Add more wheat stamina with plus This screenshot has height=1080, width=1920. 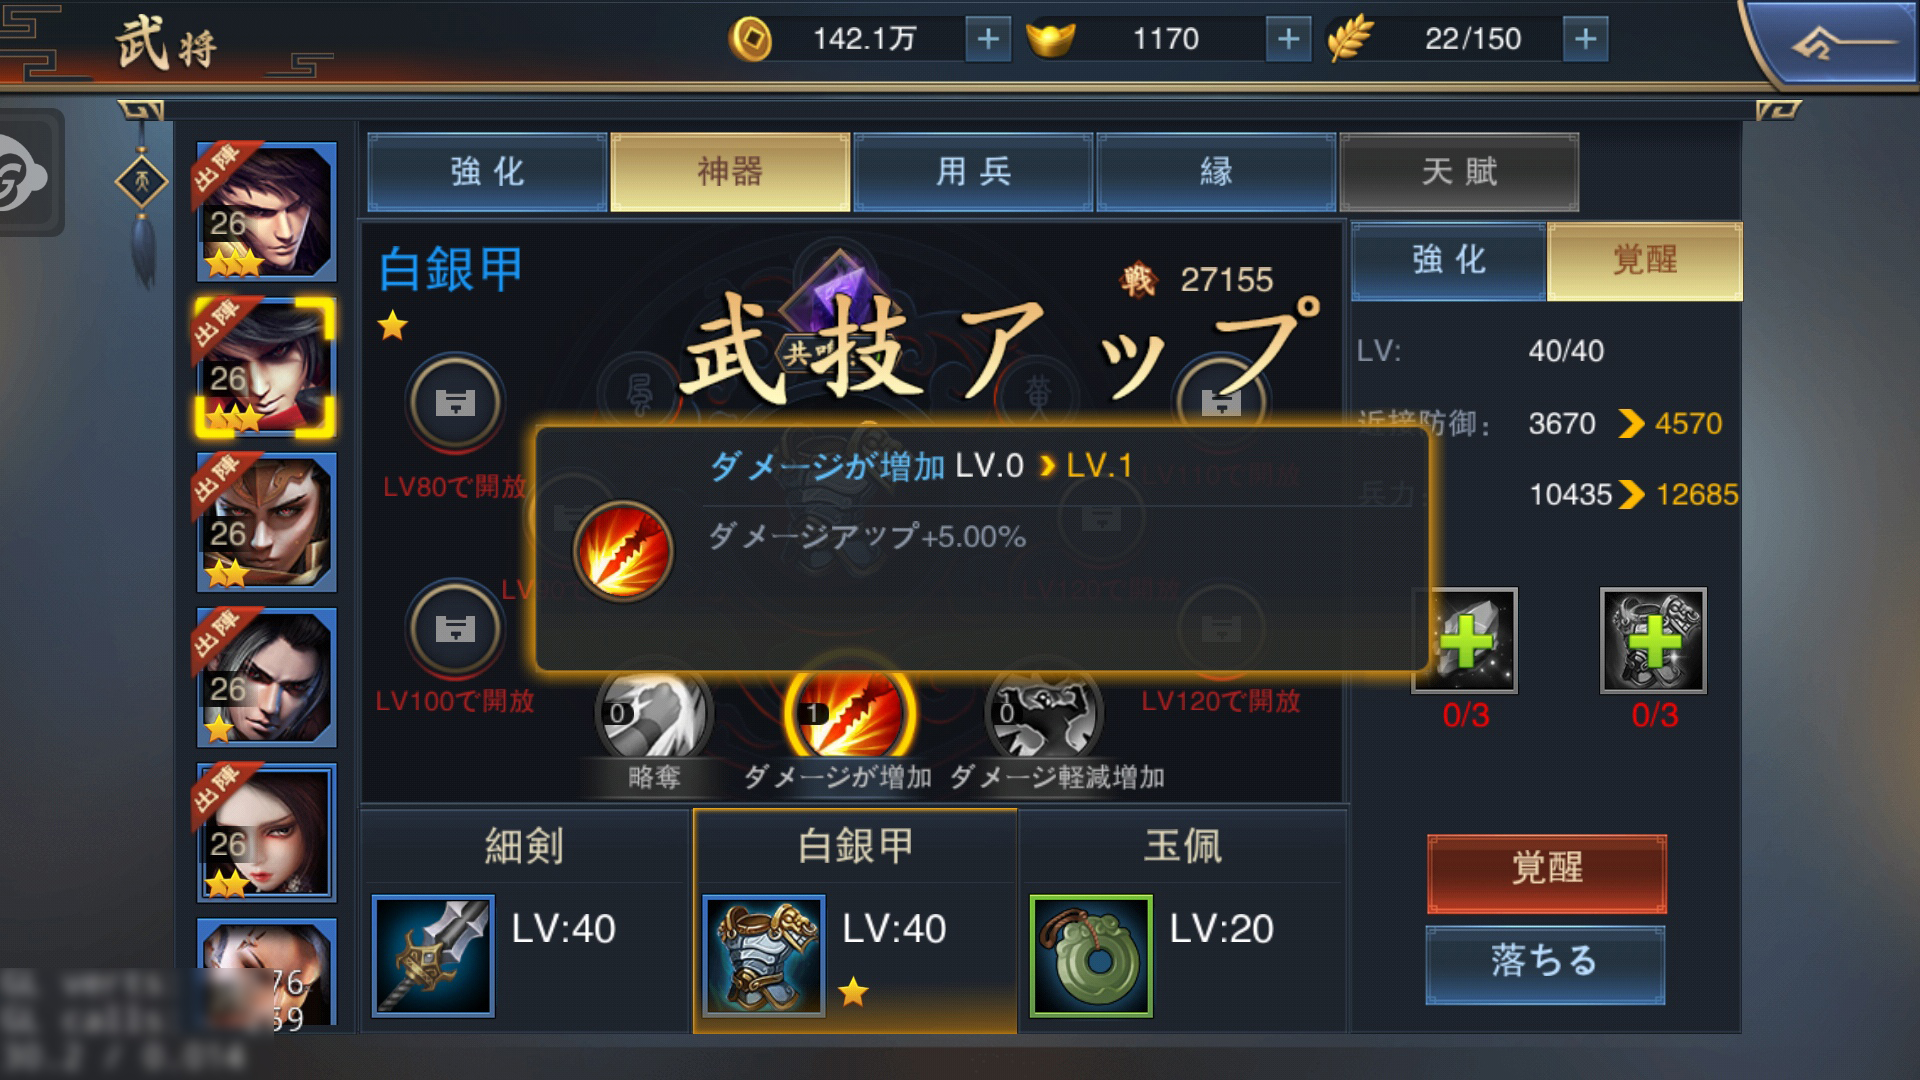(x=1585, y=39)
